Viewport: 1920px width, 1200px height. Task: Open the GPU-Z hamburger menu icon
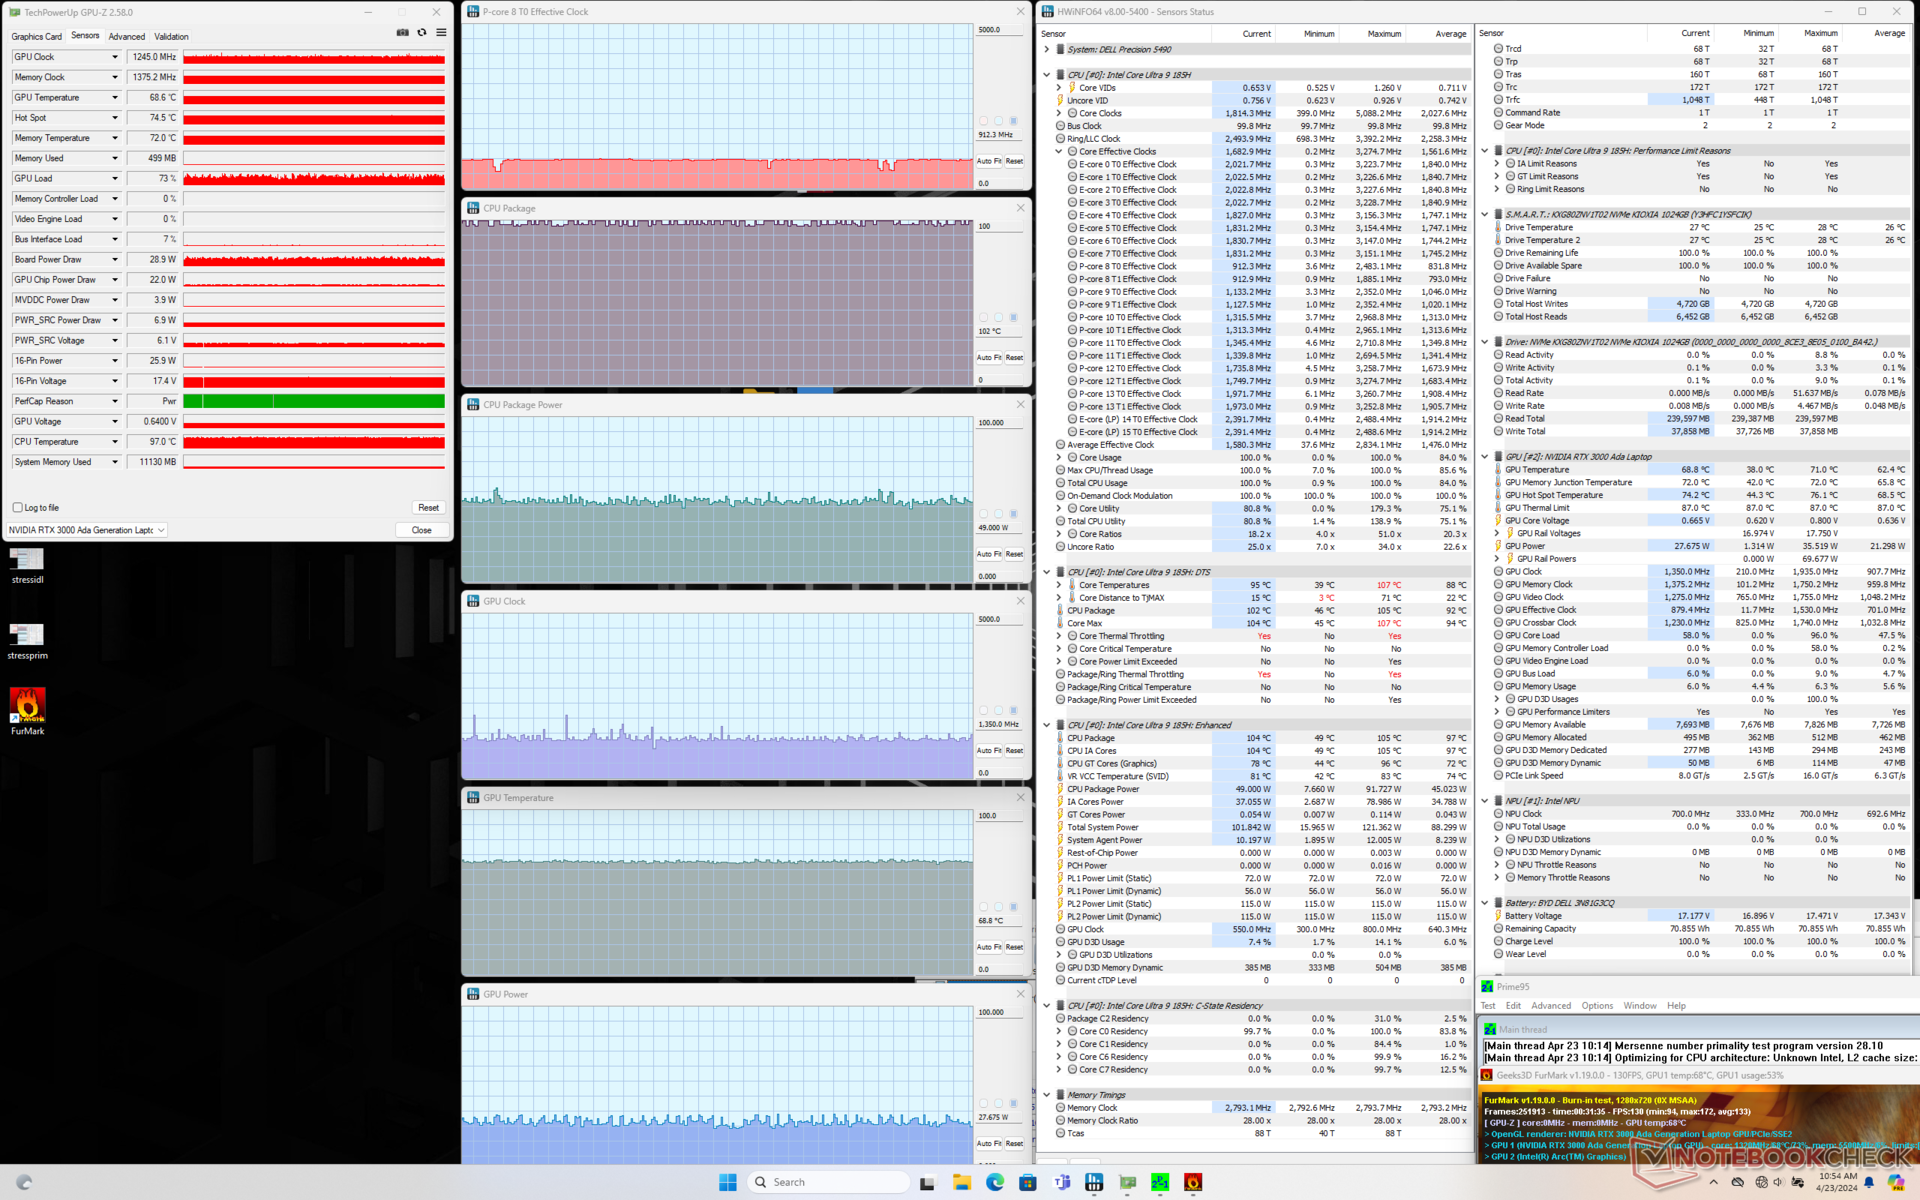(441, 33)
